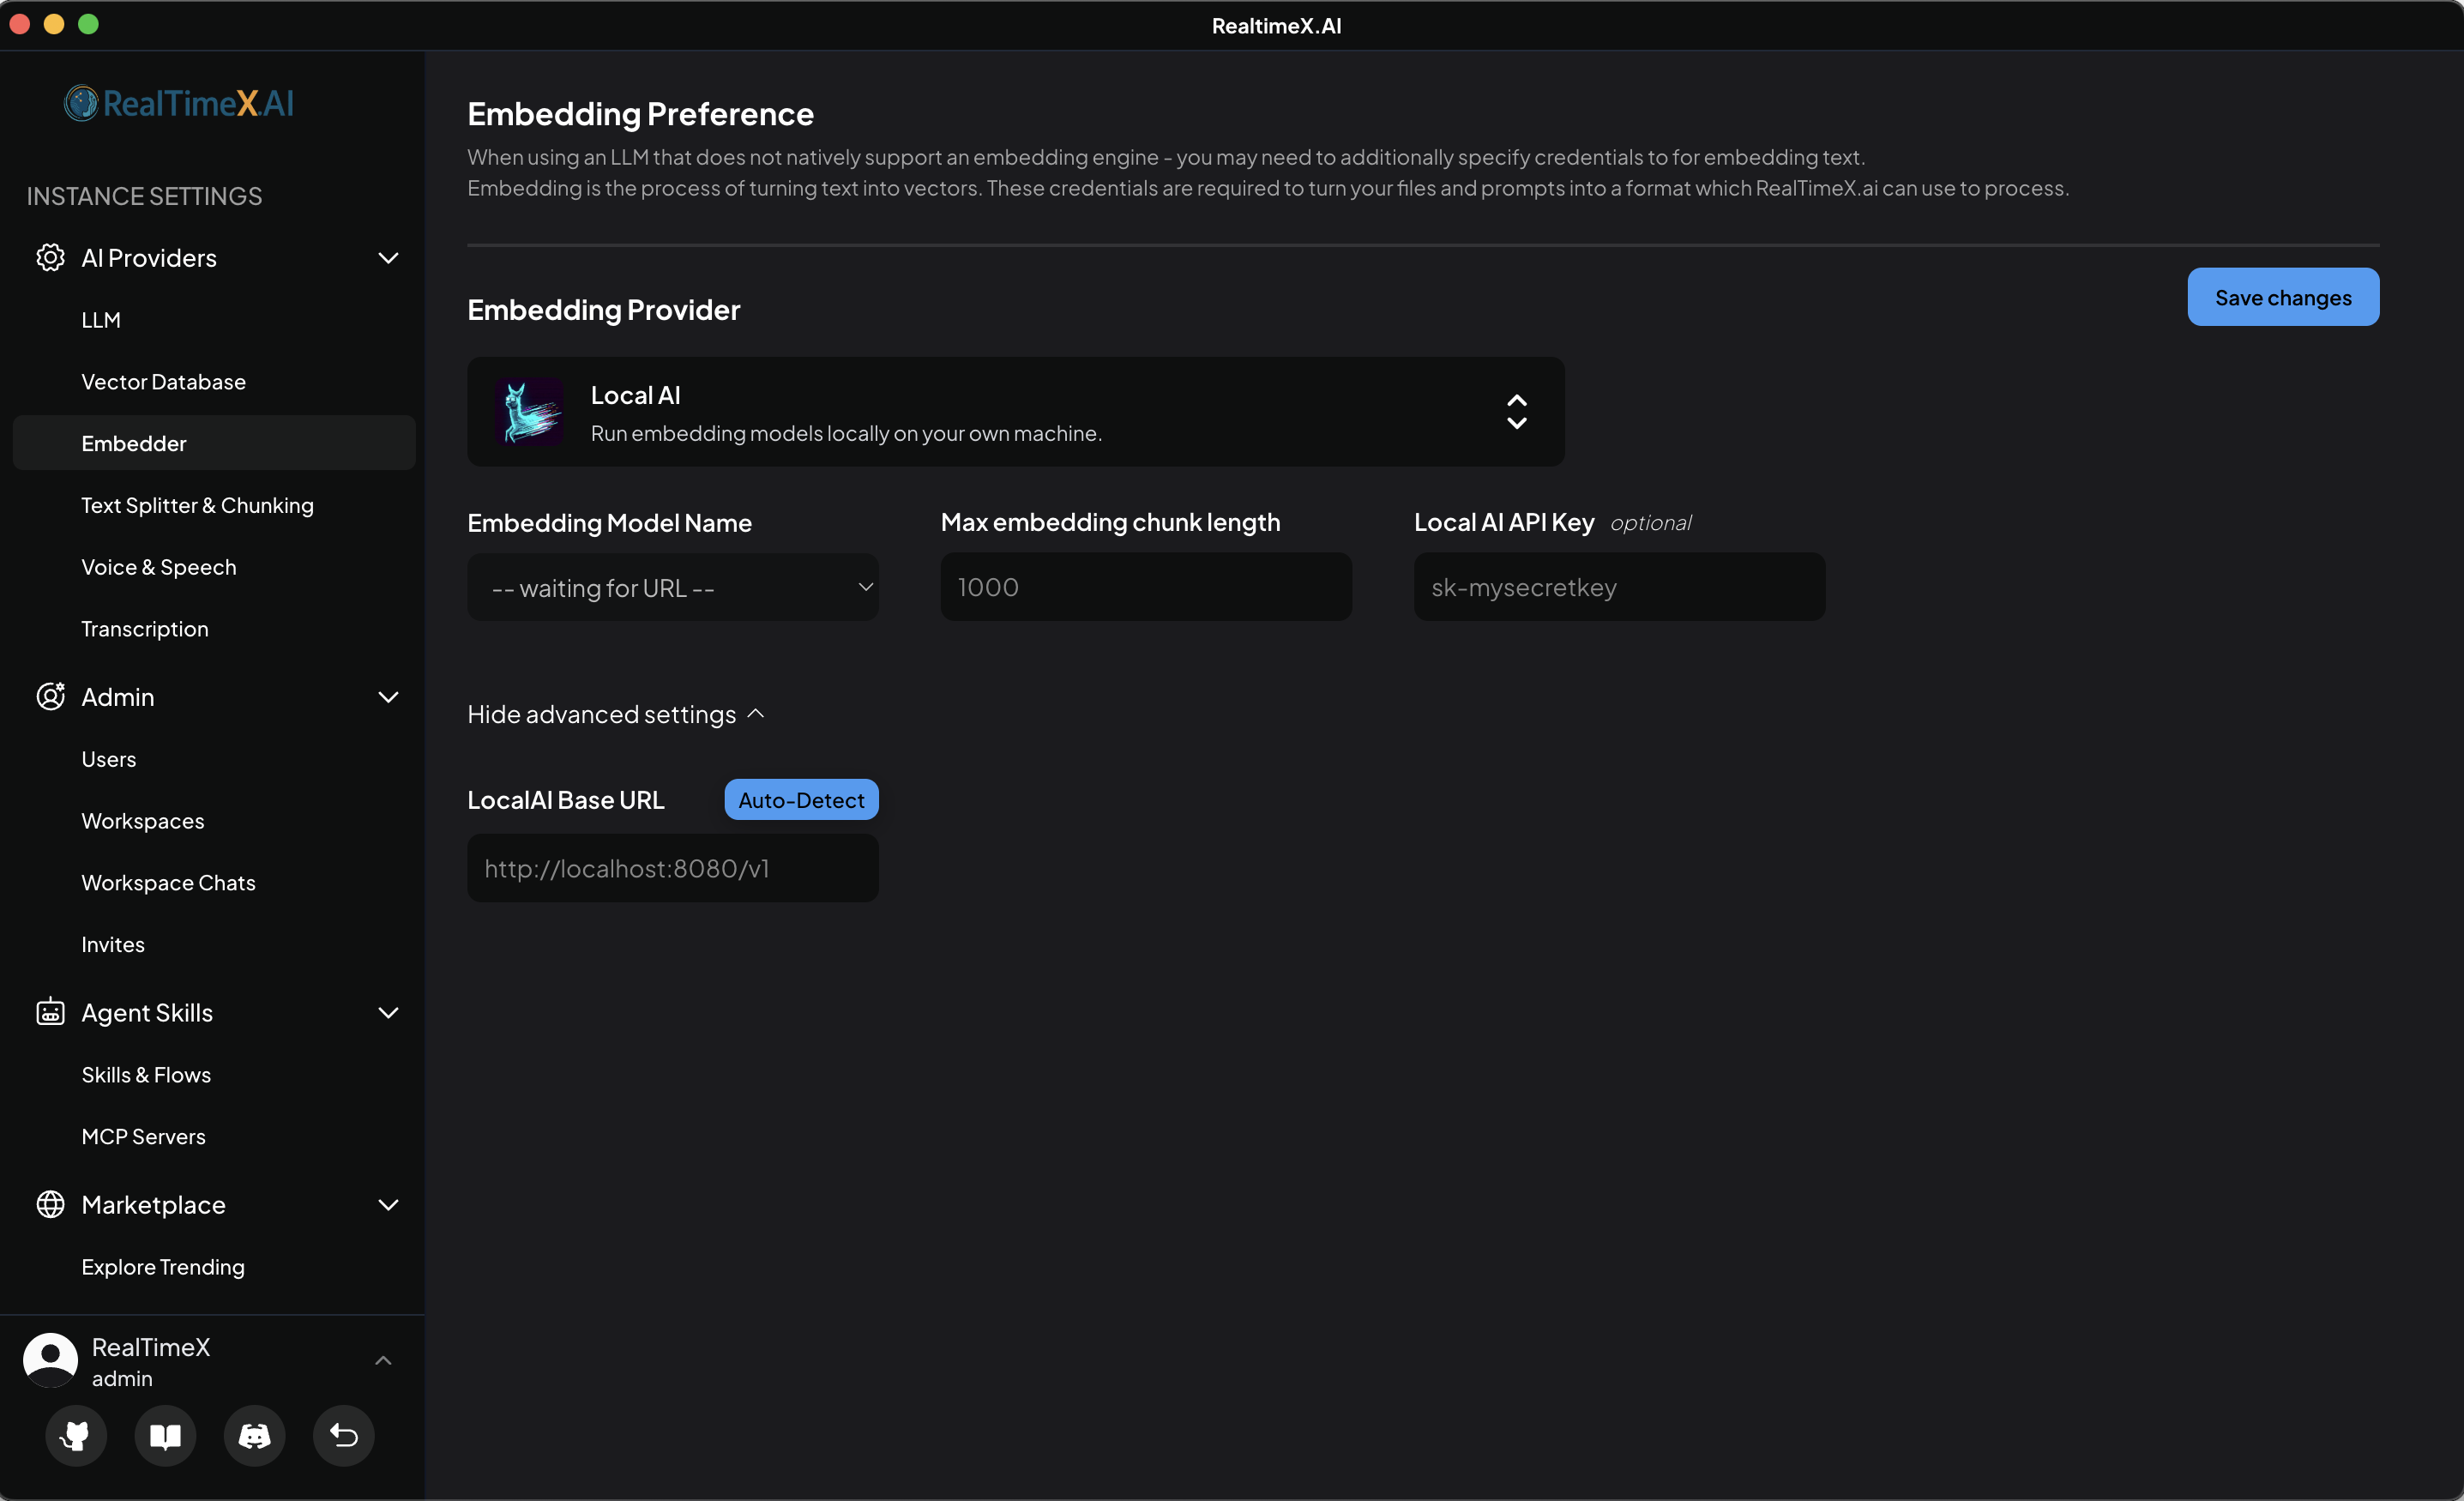Click the Local AI provider llama icon
This screenshot has height=1501, width=2464.
pos(529,412)
